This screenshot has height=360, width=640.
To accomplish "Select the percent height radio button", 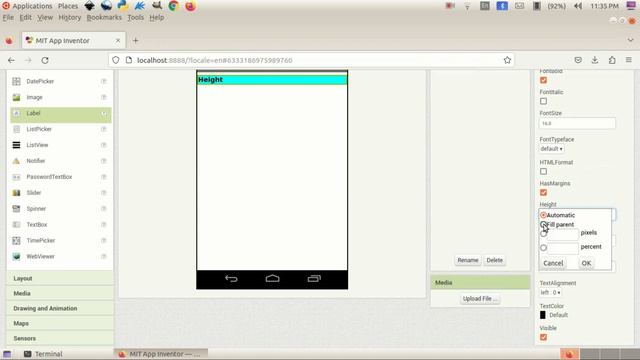I will 543,247.
